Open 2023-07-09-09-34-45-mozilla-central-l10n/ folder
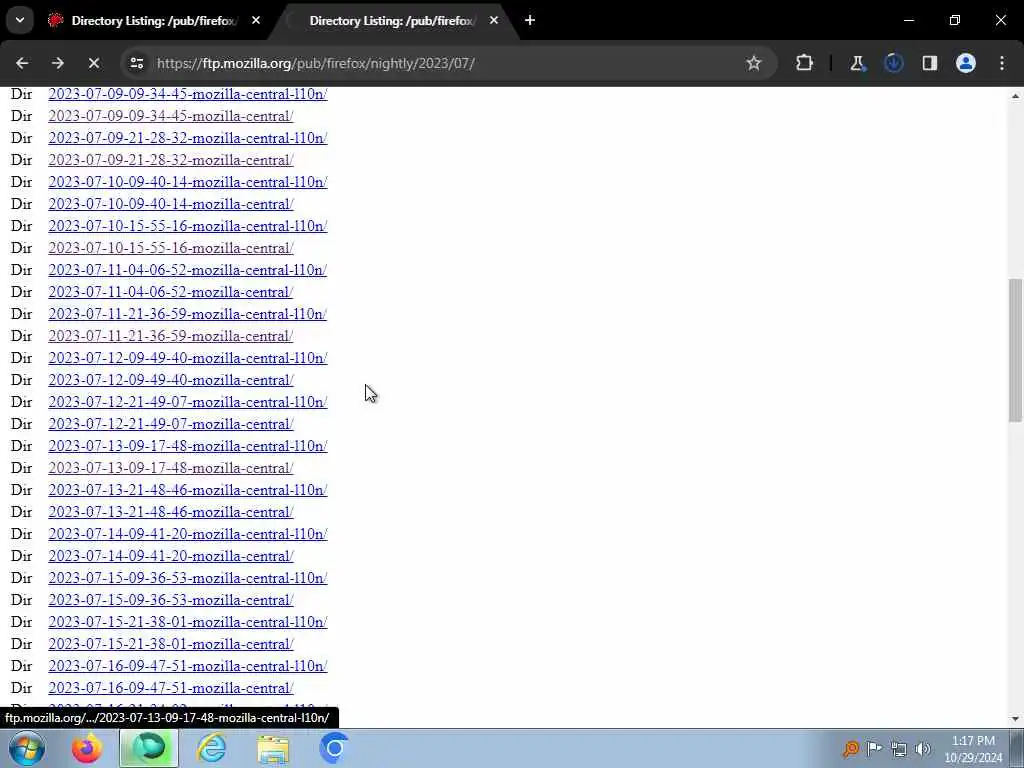1024x768 pixels. pos(187,94)
